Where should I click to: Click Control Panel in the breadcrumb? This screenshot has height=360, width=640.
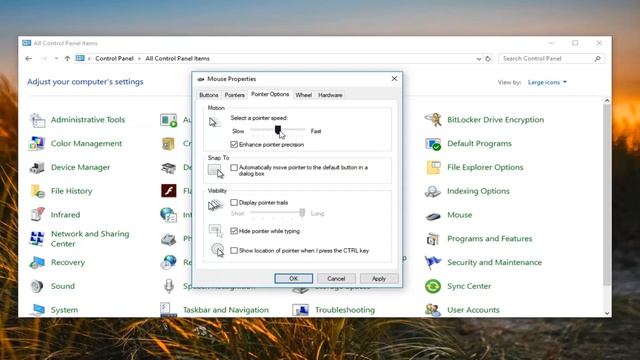[x=114, y=58]
